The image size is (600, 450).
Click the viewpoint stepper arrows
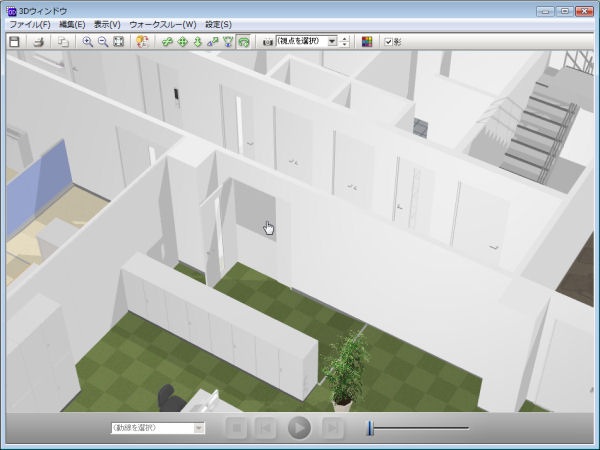(345, 42)
